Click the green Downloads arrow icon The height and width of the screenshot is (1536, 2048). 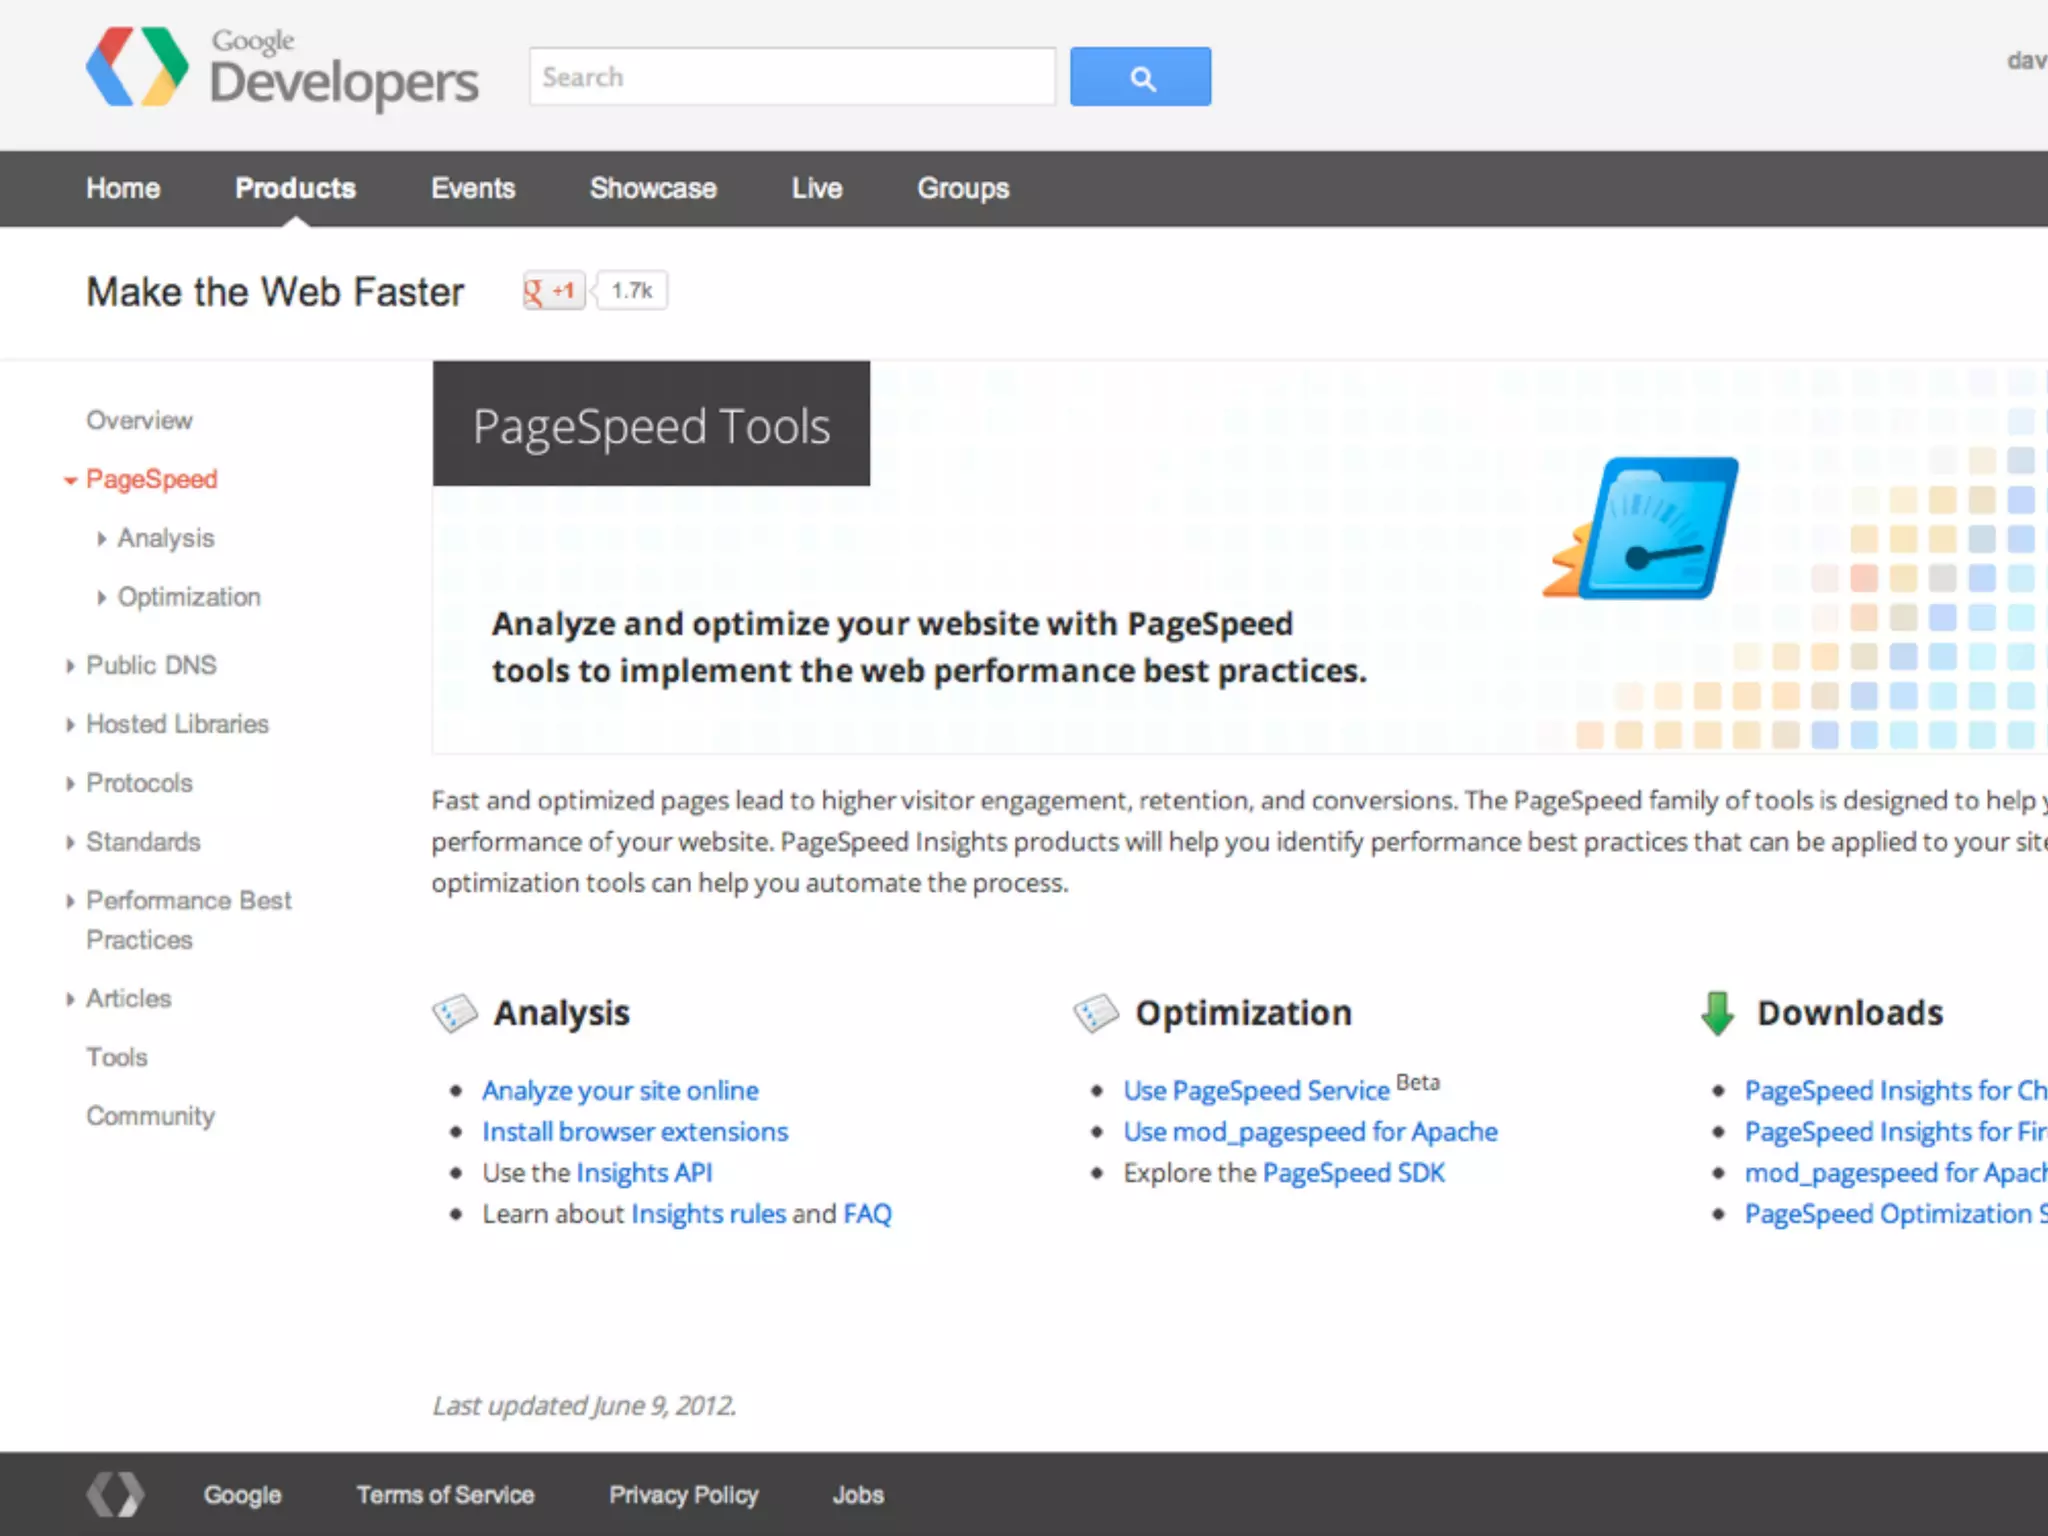tap(1718, 1013)
